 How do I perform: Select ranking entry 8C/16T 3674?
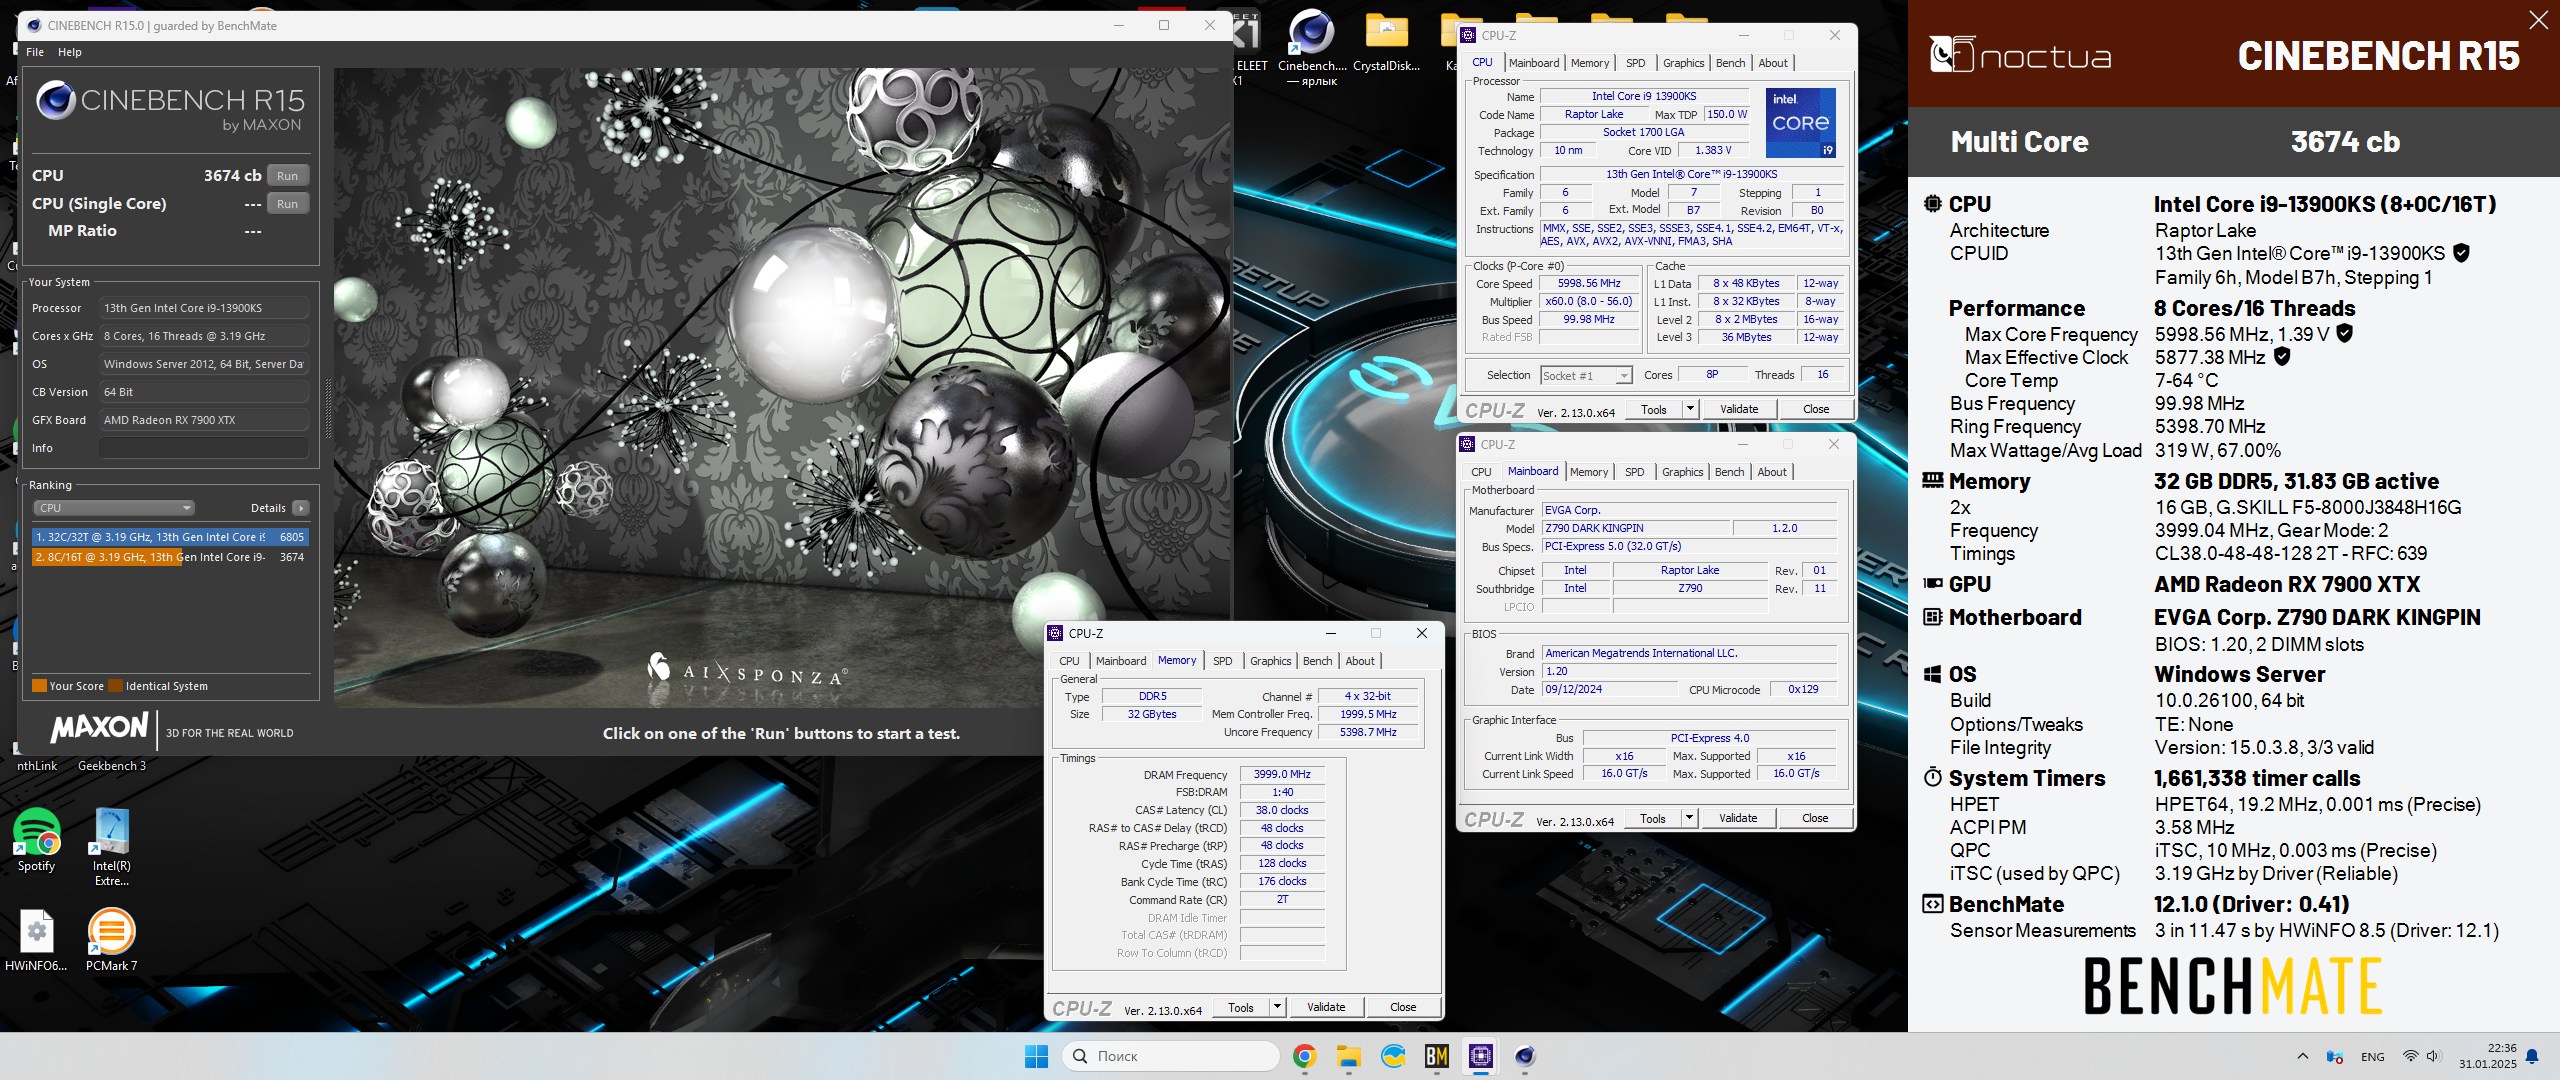point(170,557)
